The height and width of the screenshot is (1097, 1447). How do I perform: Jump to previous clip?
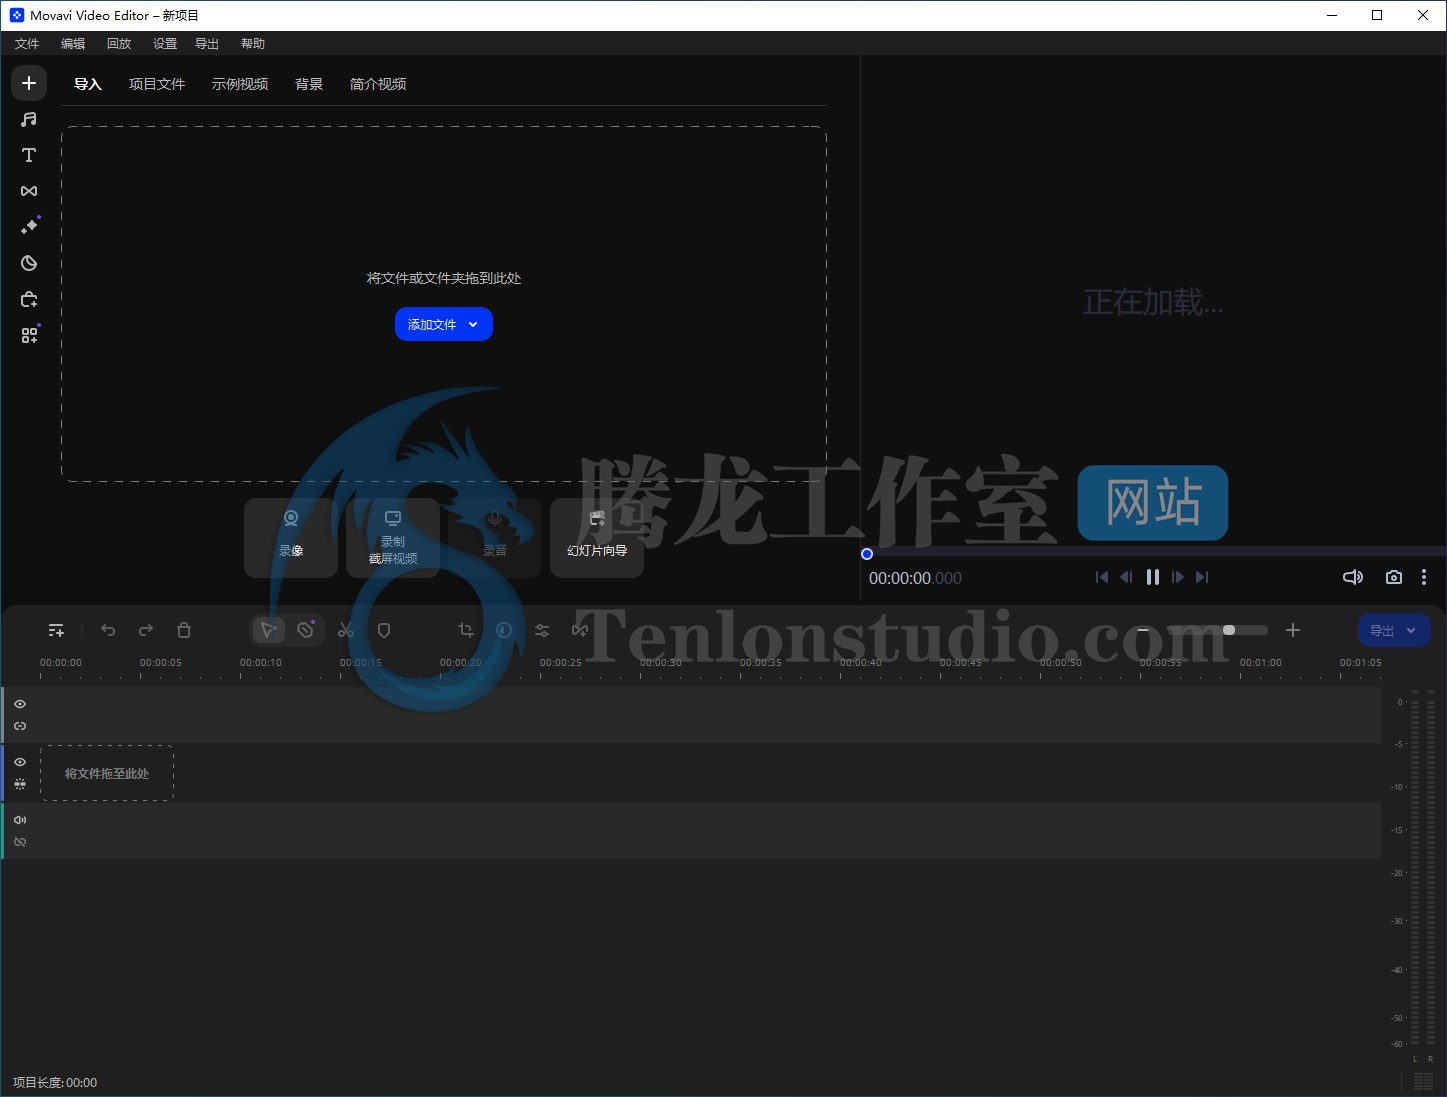tap(1102, 577)
